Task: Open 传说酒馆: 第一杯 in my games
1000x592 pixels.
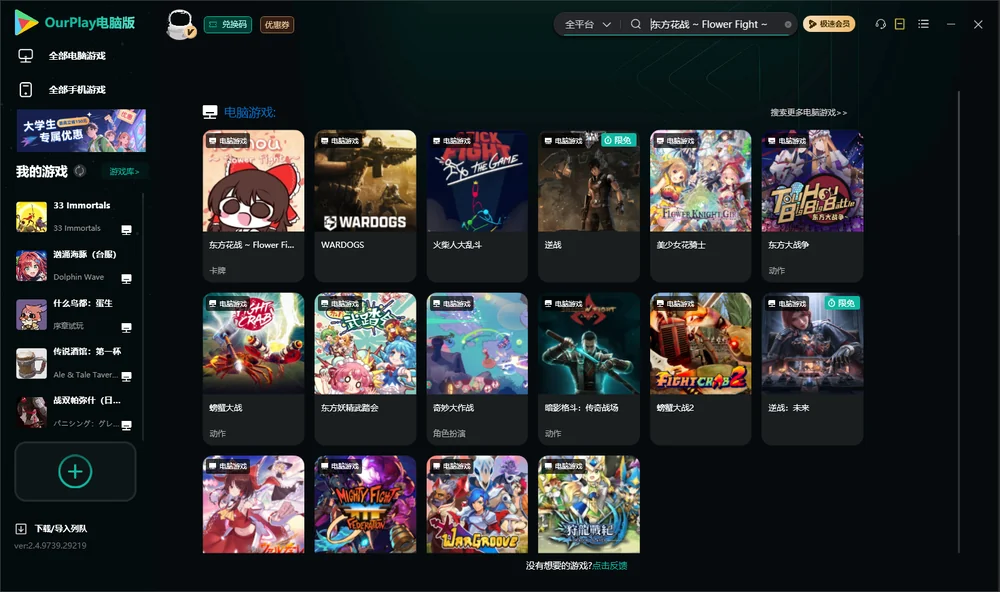Action: coord(75,363)
